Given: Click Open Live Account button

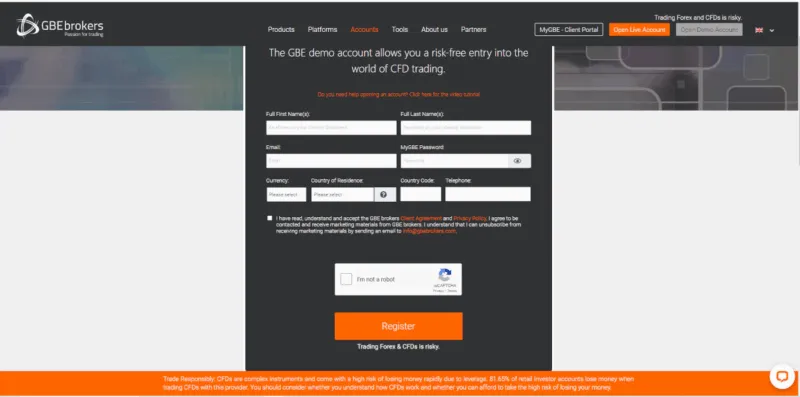Looking at the screenshot, I should click(x=639, y=30).
